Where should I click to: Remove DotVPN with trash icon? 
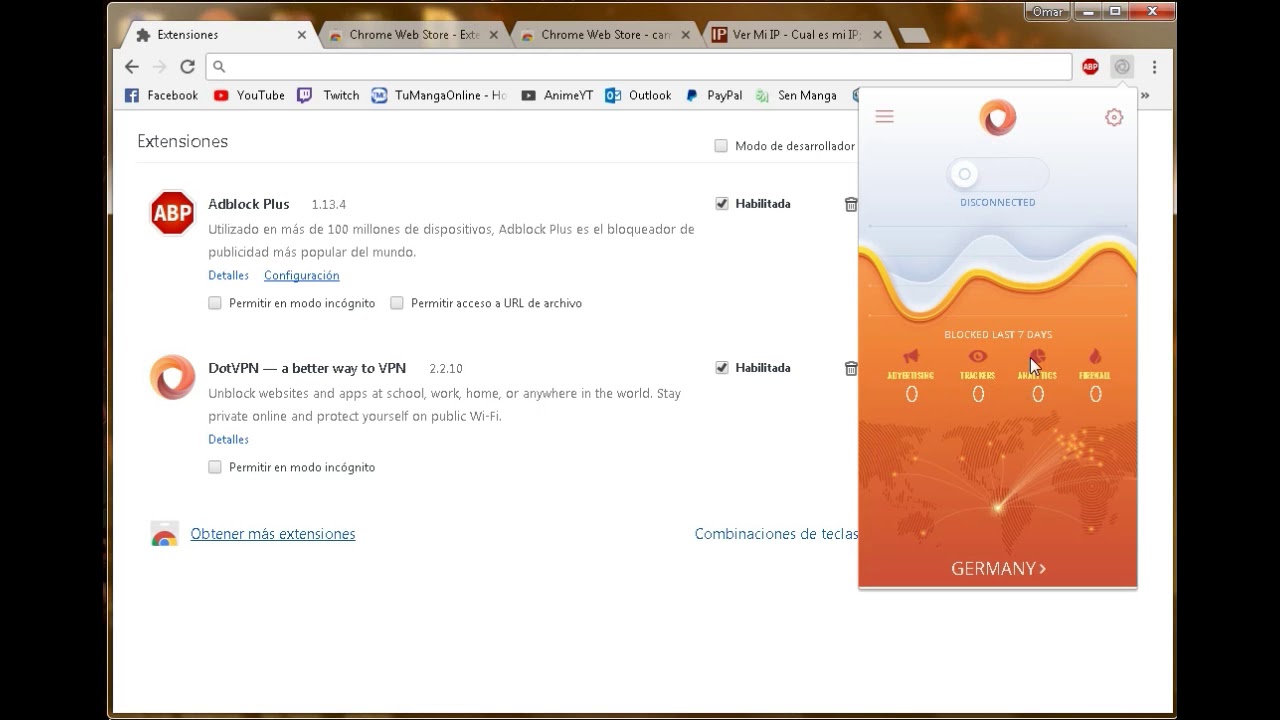(x=851, y=368)
